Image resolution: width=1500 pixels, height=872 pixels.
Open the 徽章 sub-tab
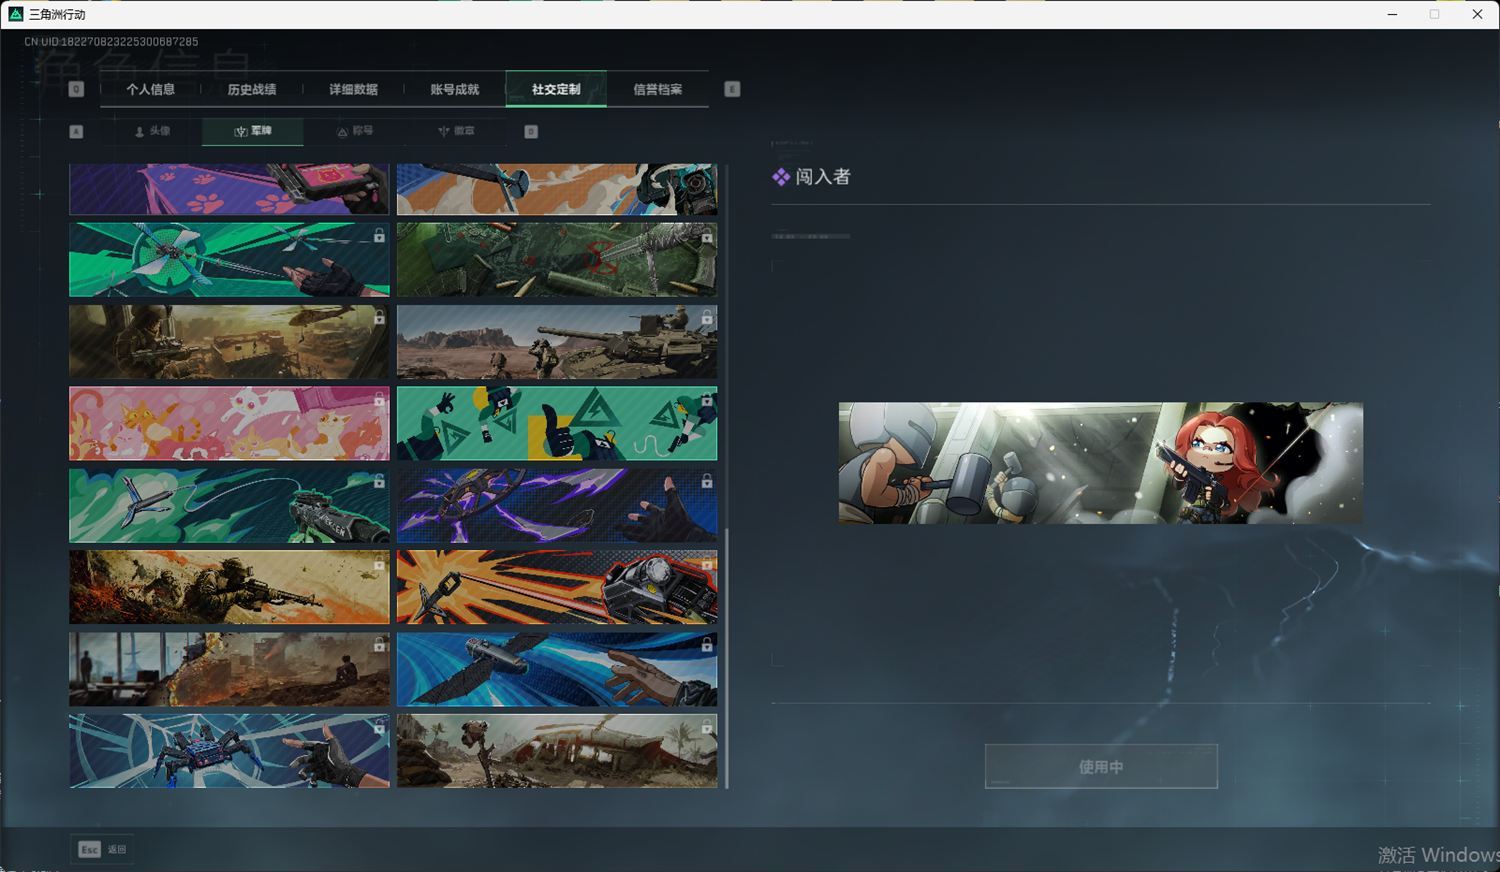[x=456, y=131]
